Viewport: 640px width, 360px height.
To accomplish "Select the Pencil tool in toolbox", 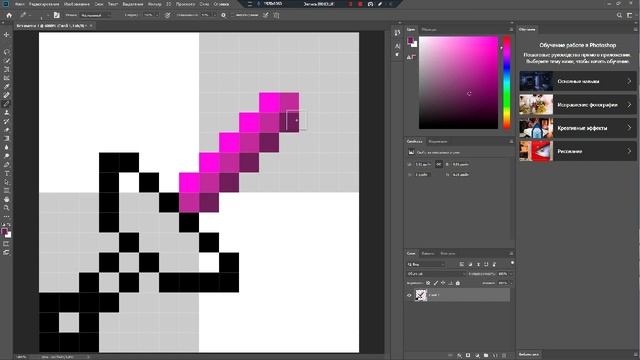I will 7,104.
